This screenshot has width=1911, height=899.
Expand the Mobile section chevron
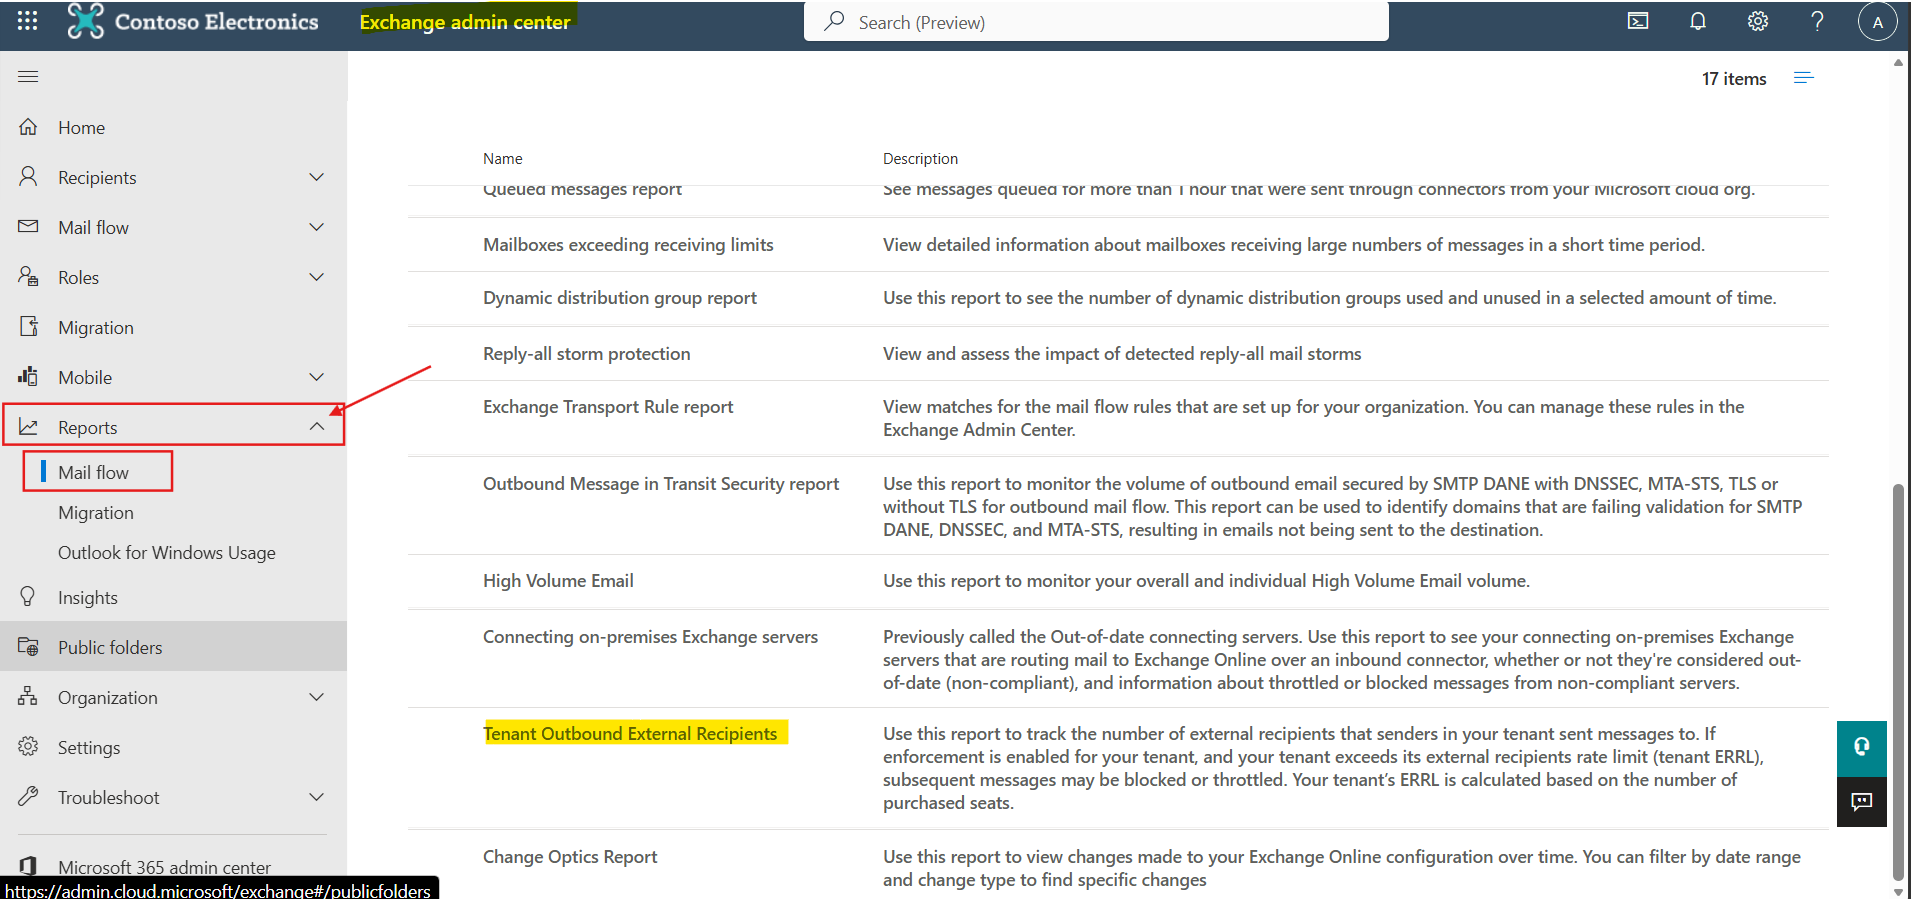(317, 377)
